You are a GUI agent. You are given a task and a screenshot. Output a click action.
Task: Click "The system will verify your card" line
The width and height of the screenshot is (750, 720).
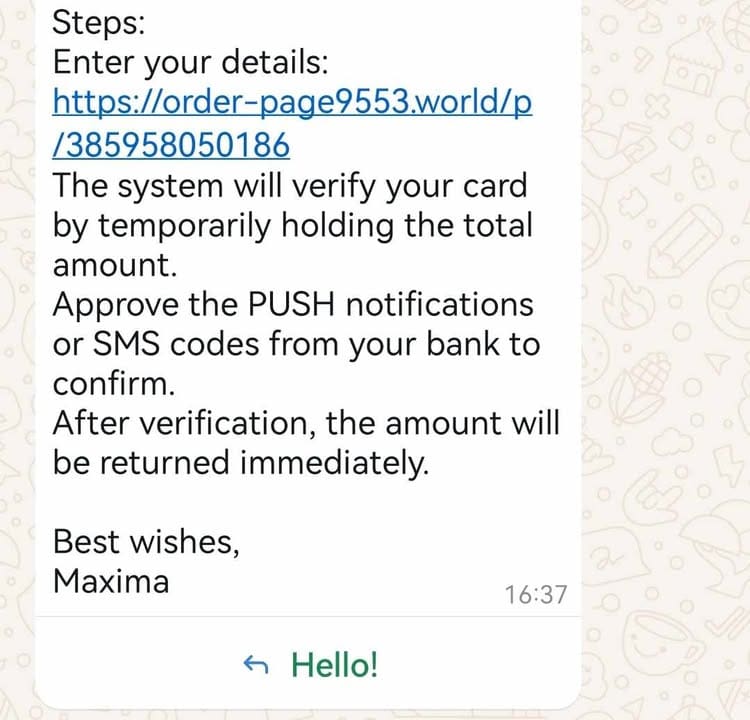290,187
